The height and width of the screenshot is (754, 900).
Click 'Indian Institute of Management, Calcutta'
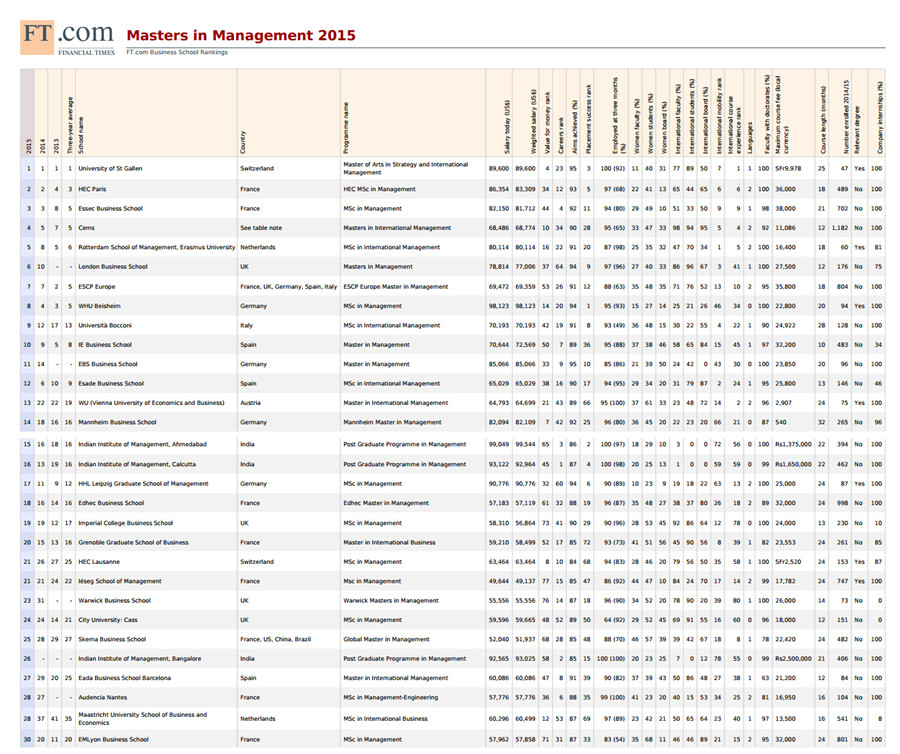(137, 465)
